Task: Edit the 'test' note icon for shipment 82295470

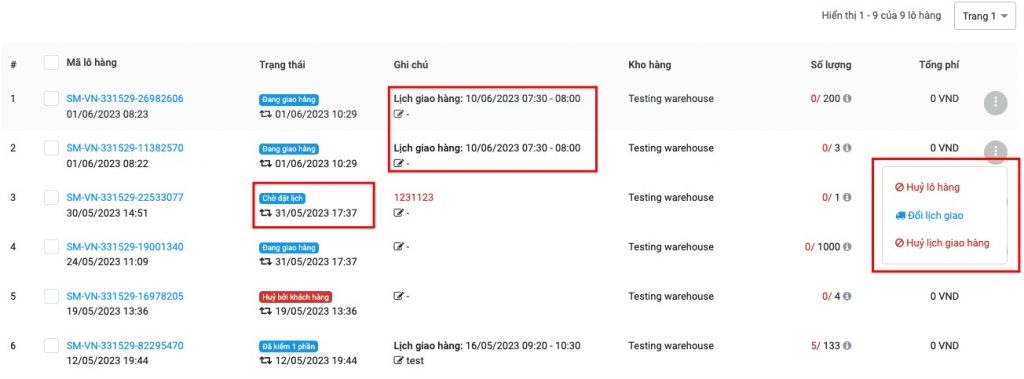Action: pos(398,361)
